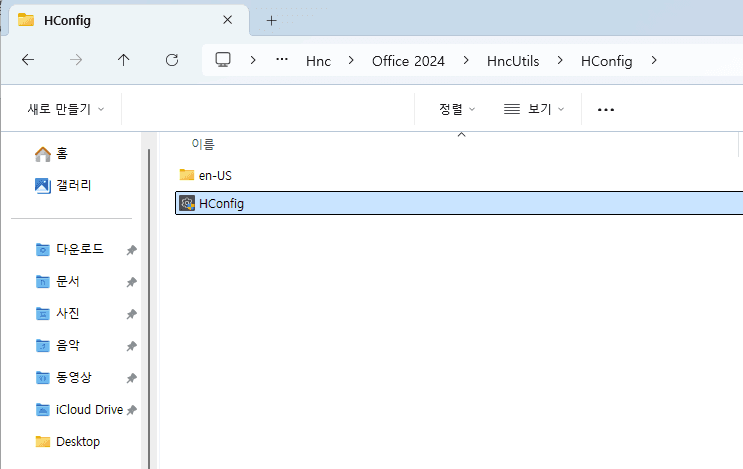Screen dimensions: 743x469
Task: Click the HConfig gear application icon
Action: [x=187, y=203]
